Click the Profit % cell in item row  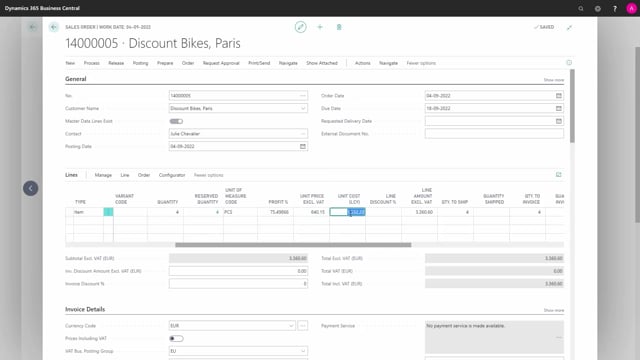point(276,212)
